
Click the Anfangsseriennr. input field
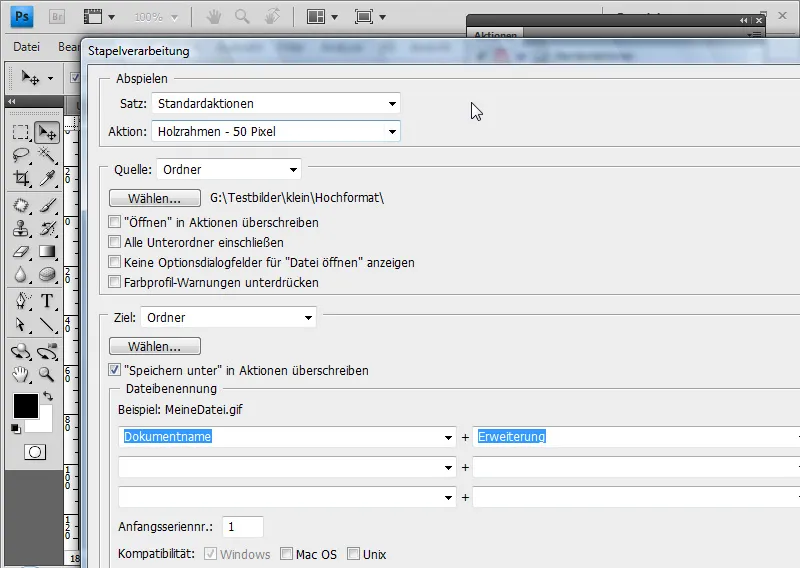pyautogui.click(x=243, y=527)
